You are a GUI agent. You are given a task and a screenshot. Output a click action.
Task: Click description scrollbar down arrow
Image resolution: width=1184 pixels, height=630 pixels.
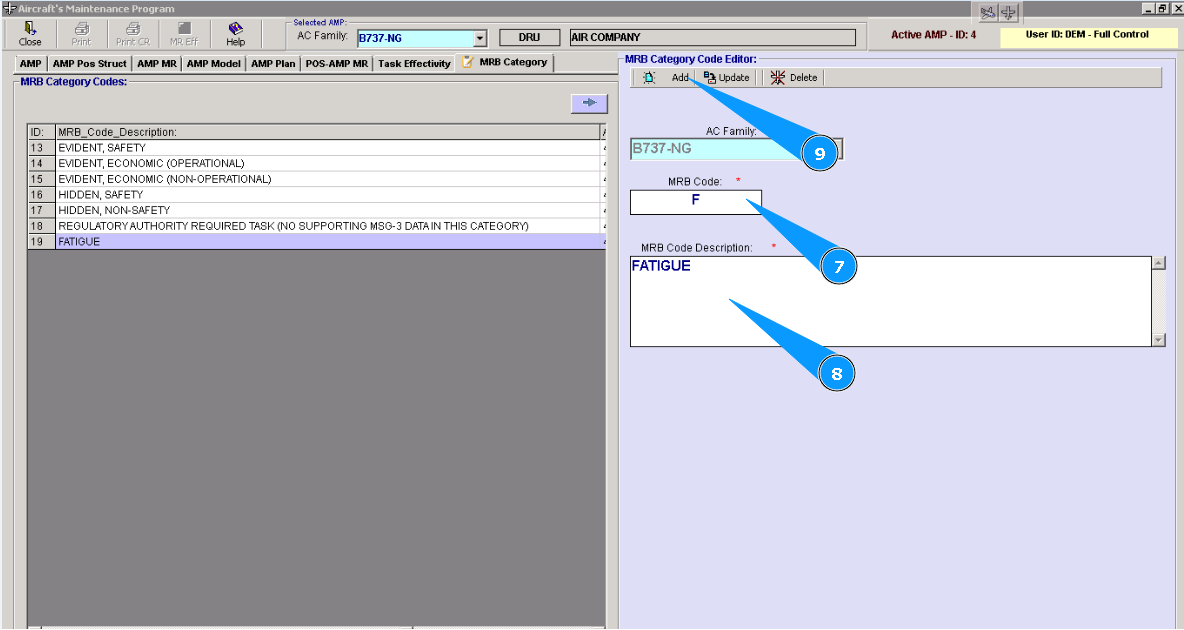coord(1159,340)
